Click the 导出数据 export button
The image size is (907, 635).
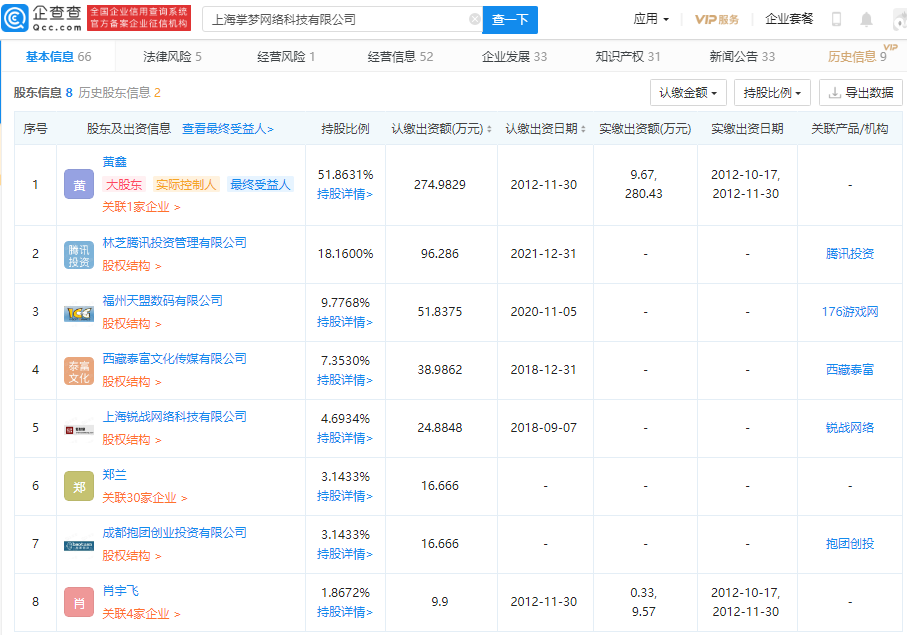click(861, 93)
